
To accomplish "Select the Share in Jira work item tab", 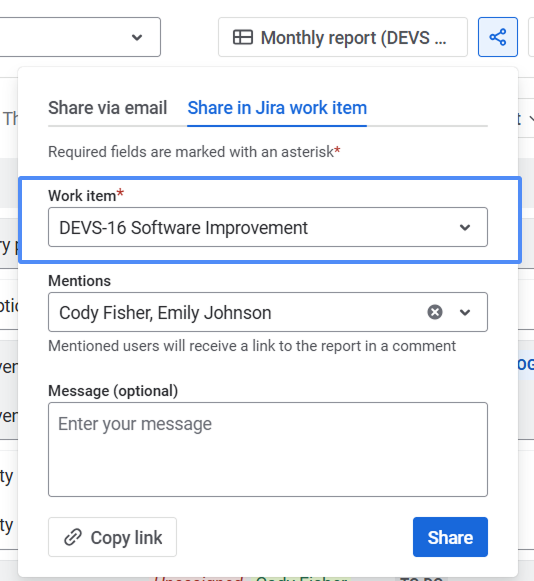I will pyautogui.click(x=277, y=108).
